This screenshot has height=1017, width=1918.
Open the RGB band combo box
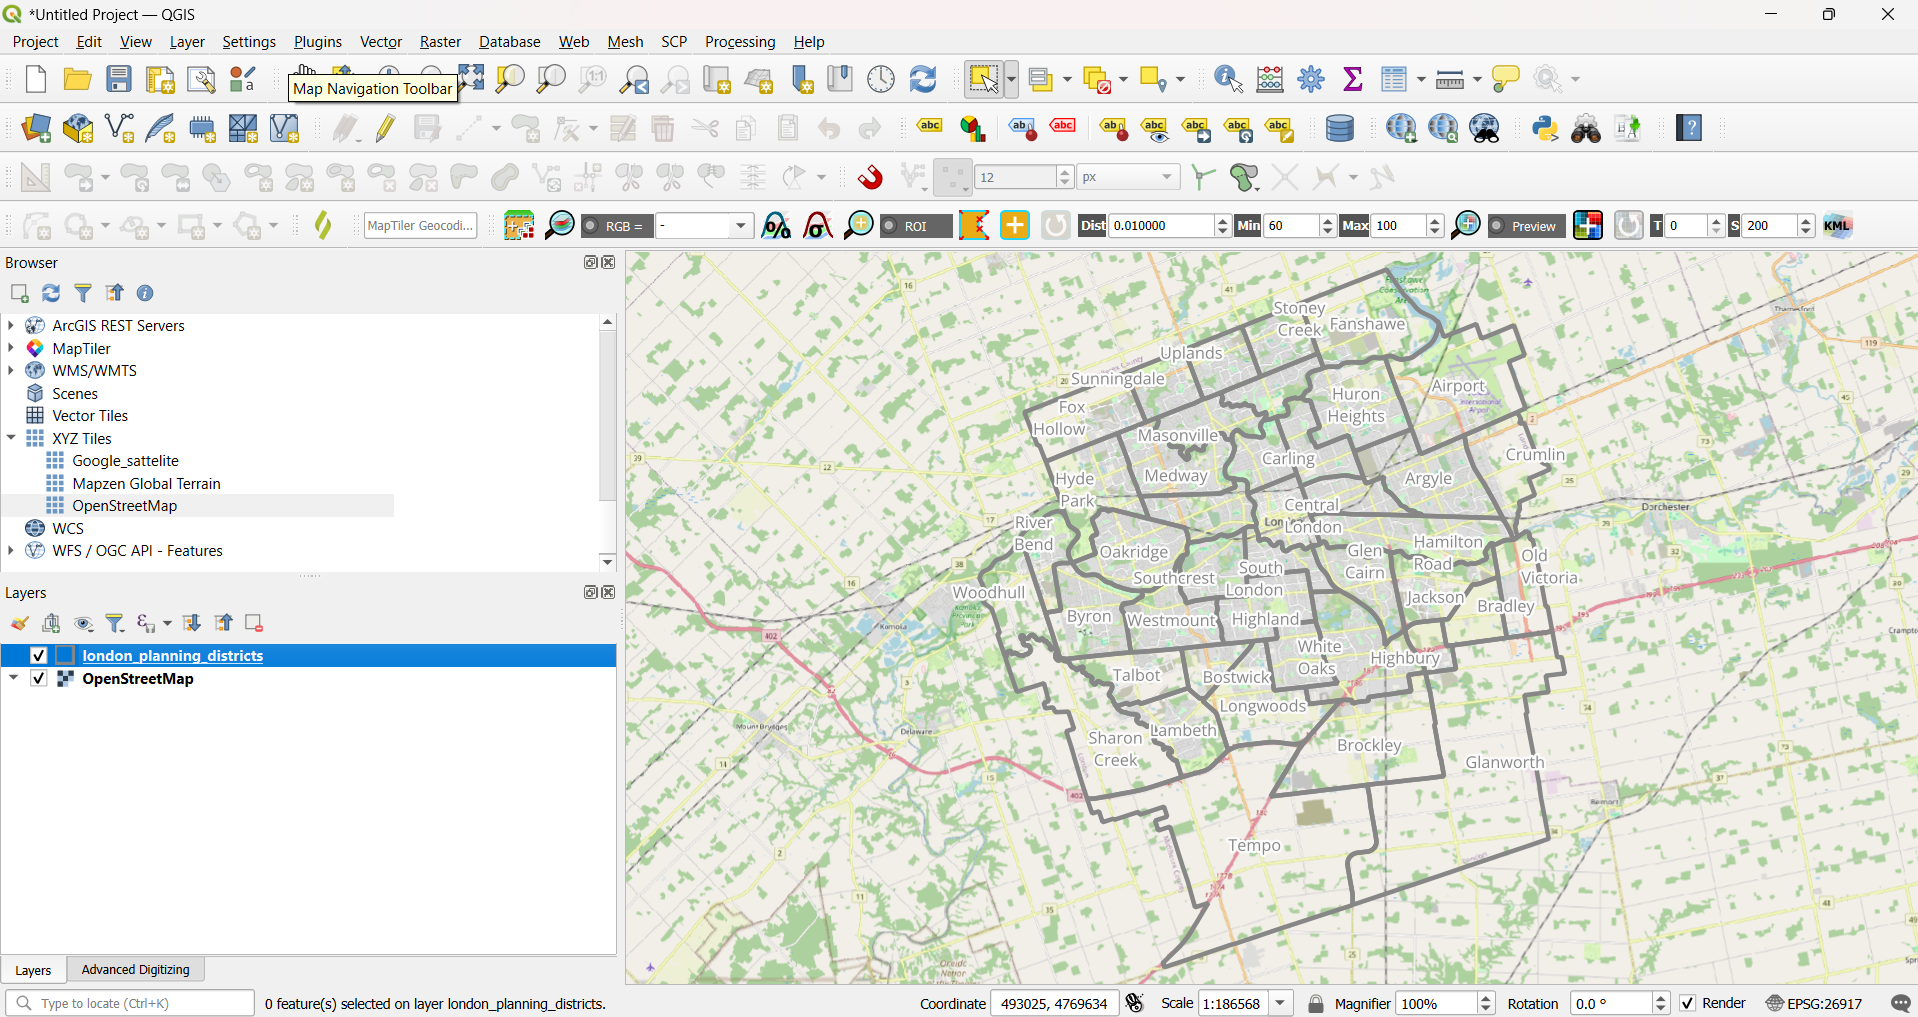[x=704, y=226]
